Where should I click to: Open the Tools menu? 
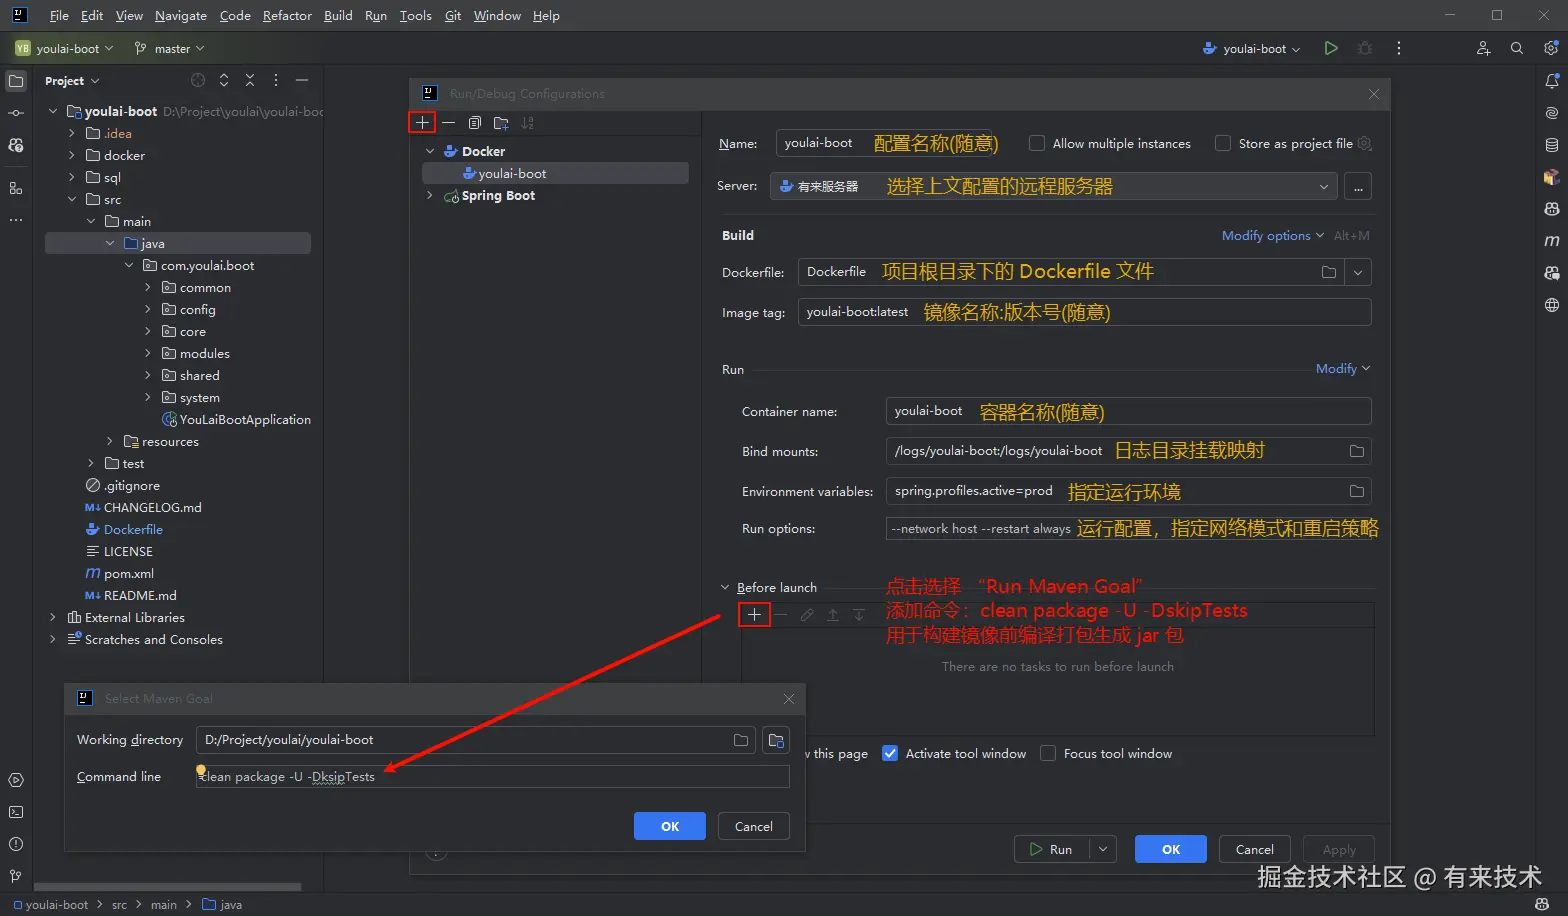pyautogui.click(x=416, y=16)
